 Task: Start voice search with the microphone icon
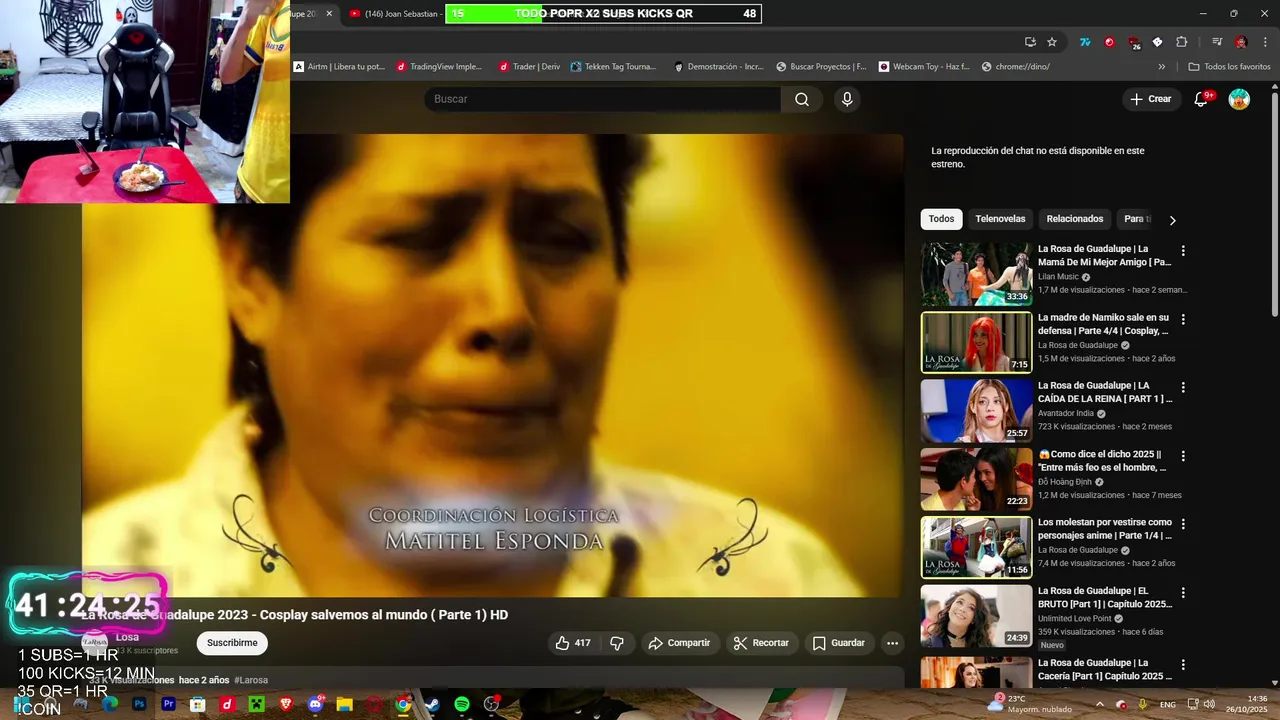coord(847,99)
